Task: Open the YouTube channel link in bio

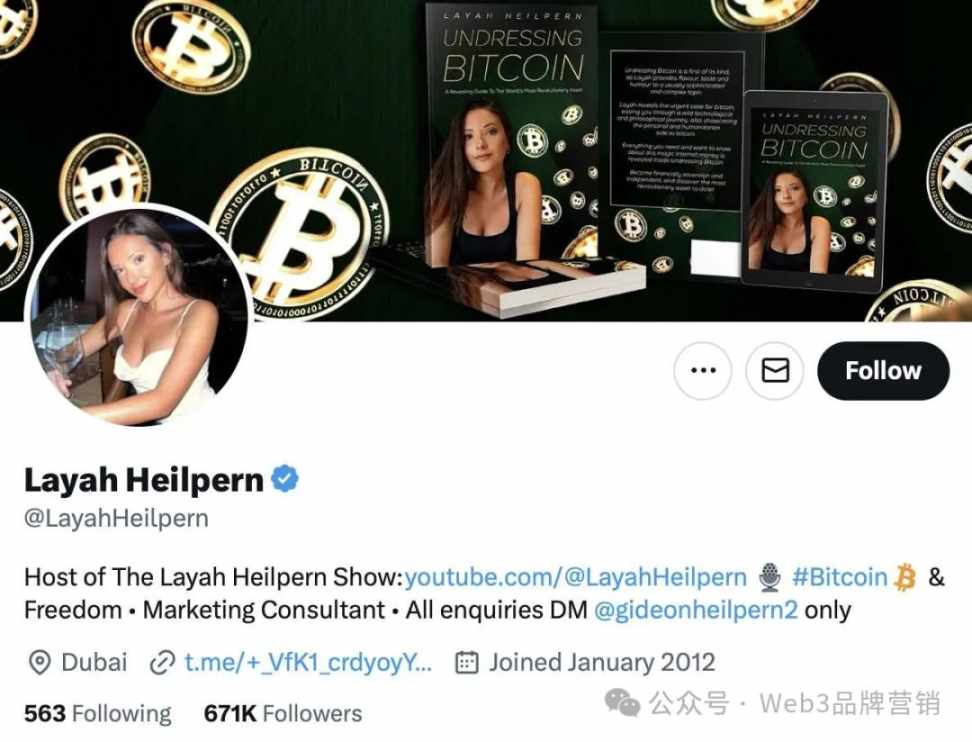Action: click(x=575, y=577)
